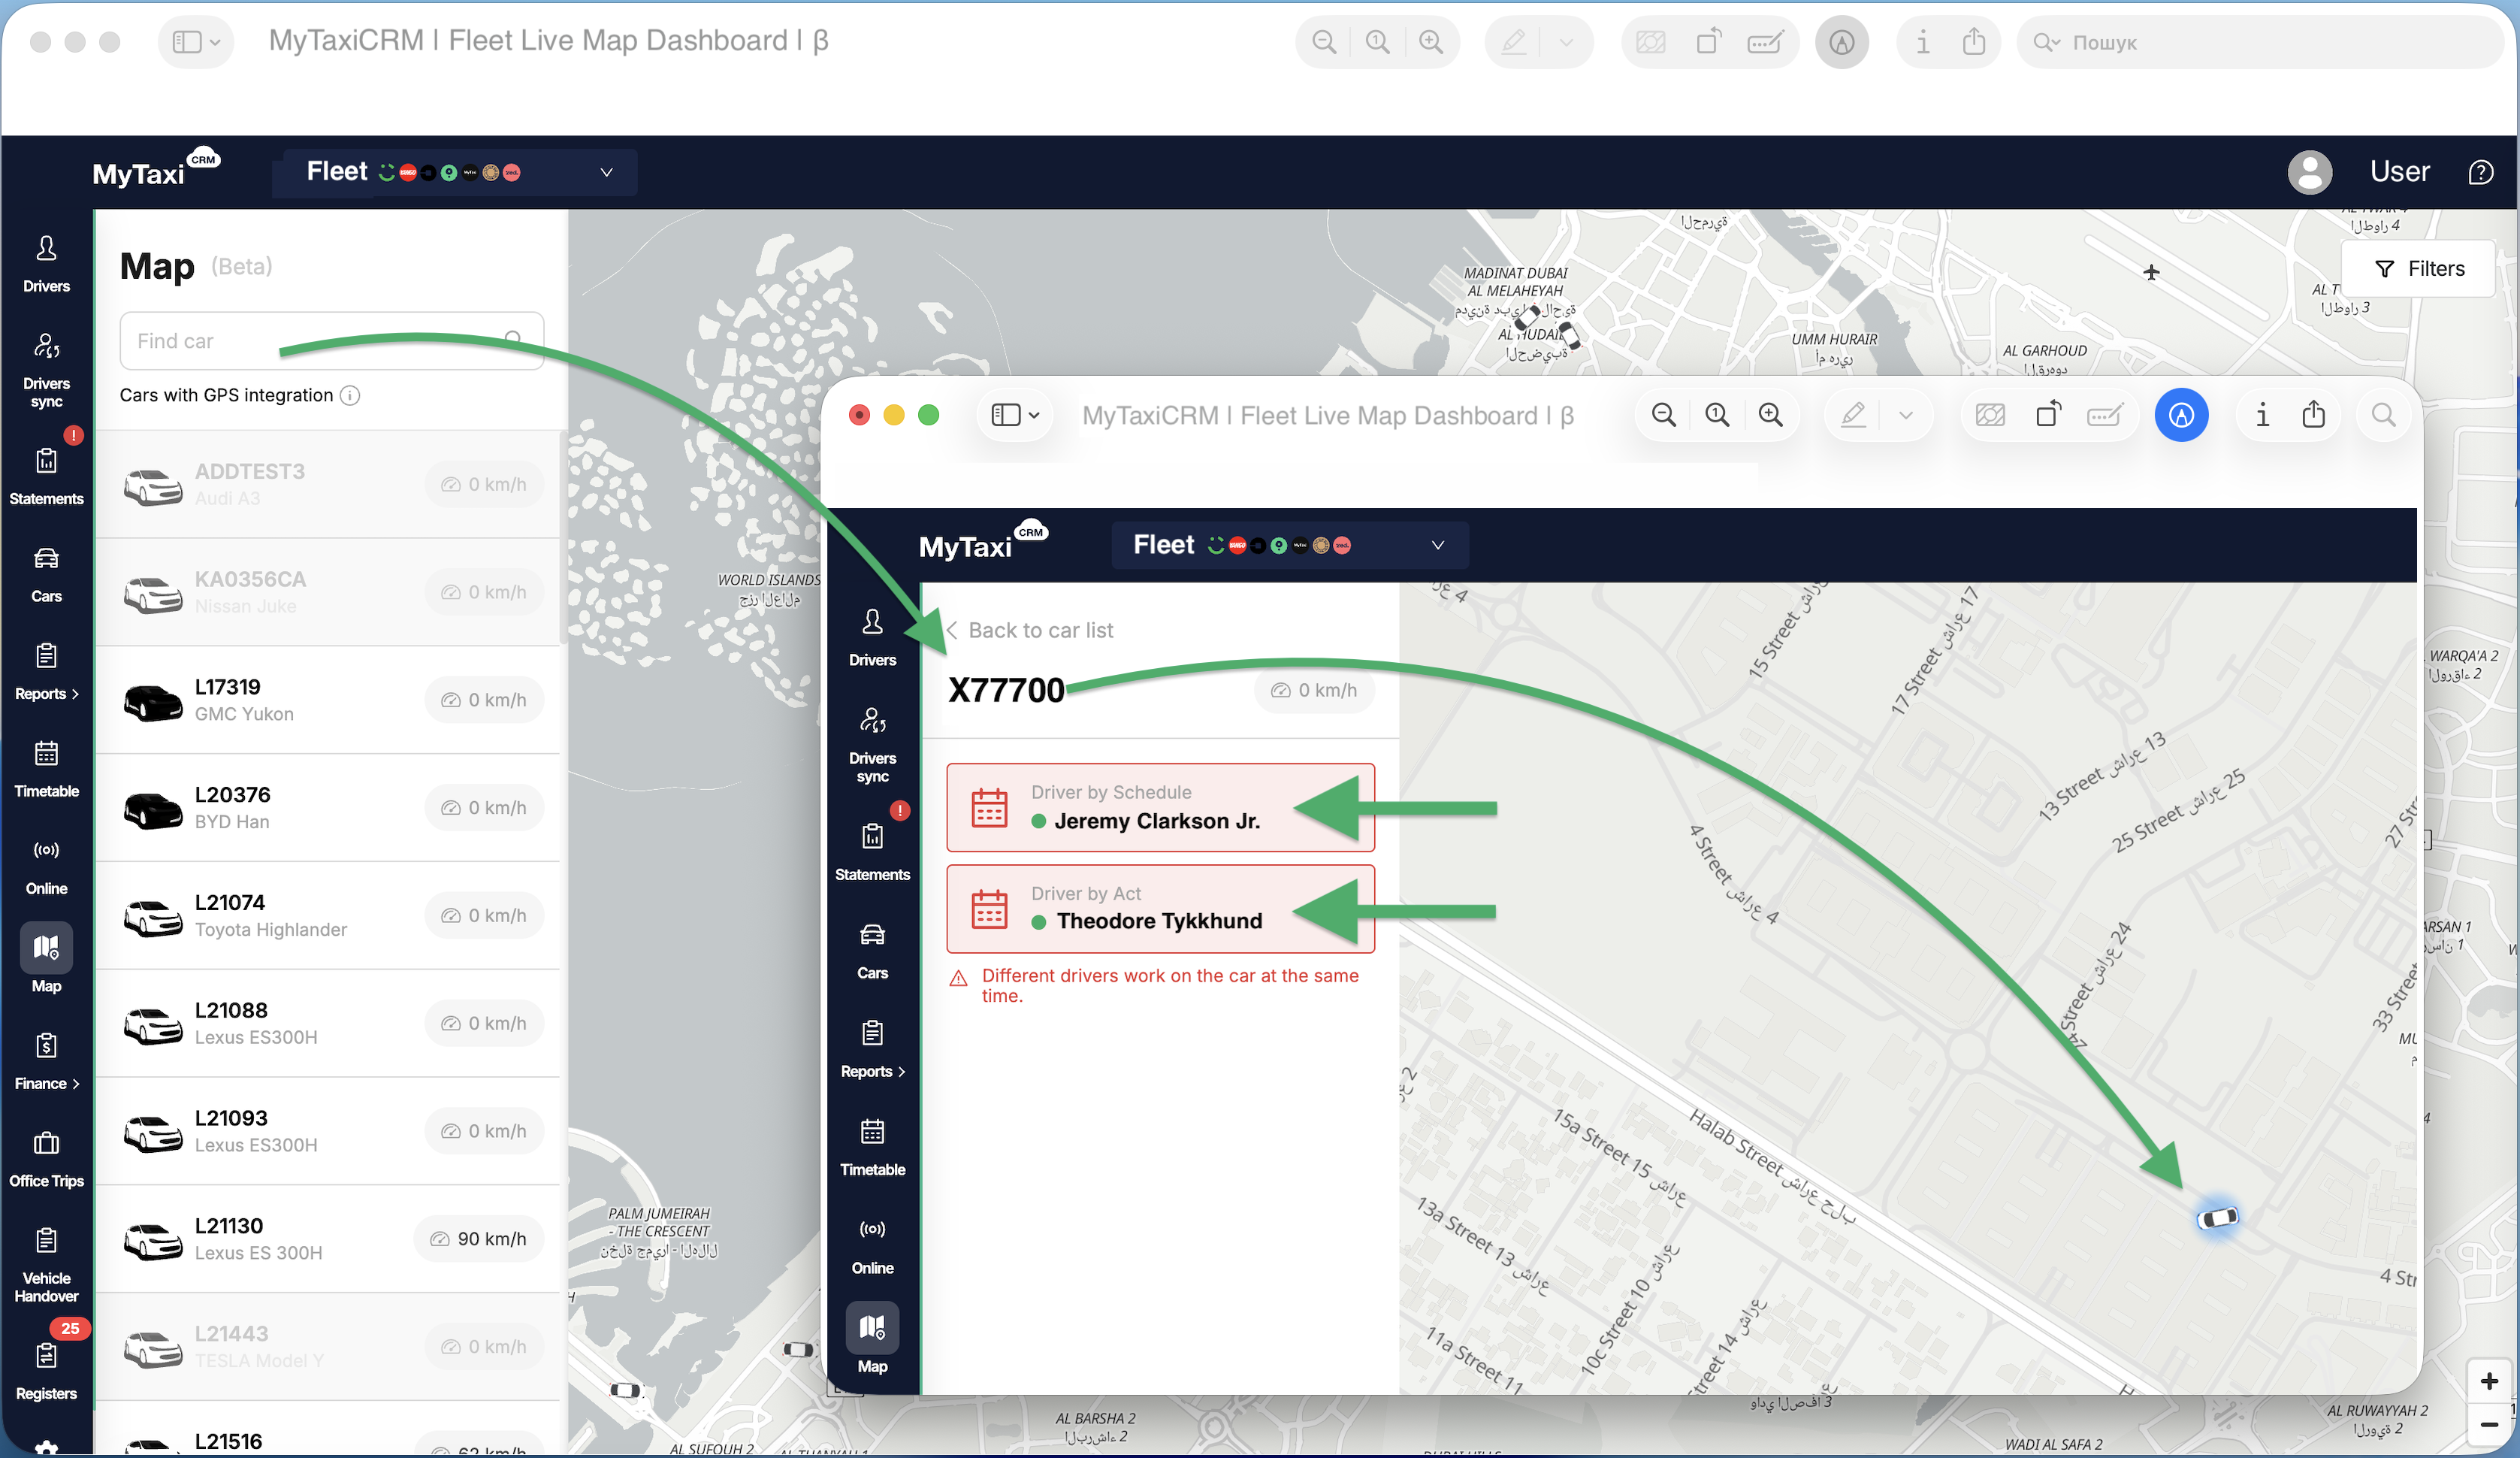This screenshot has height=1458, width=2520.
Task: Click zoom in in outer Preview toolbar
Action: (x=1430, y=42)
